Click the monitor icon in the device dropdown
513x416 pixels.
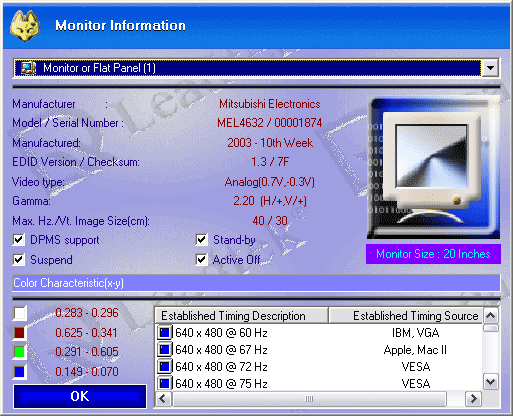coord(29,68)
